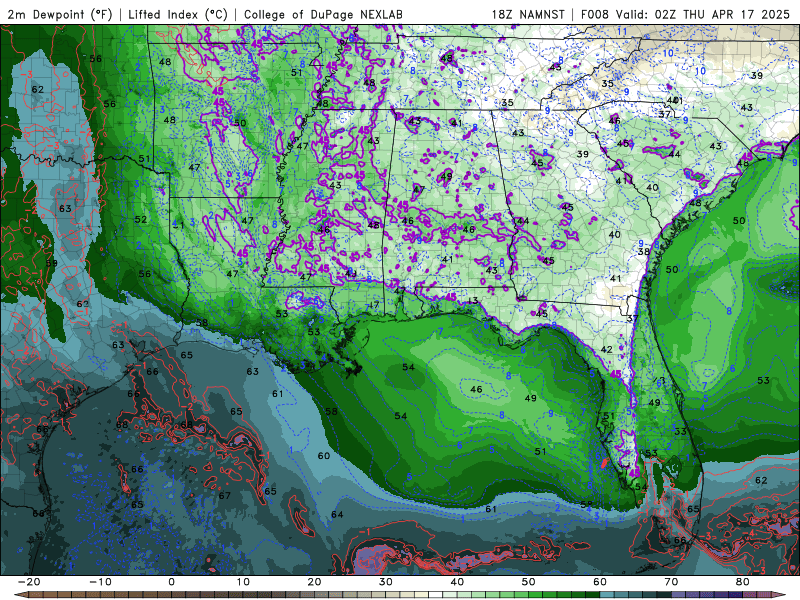
Task: Click the 20 label on the color scale
Action: tap(314, 582)
